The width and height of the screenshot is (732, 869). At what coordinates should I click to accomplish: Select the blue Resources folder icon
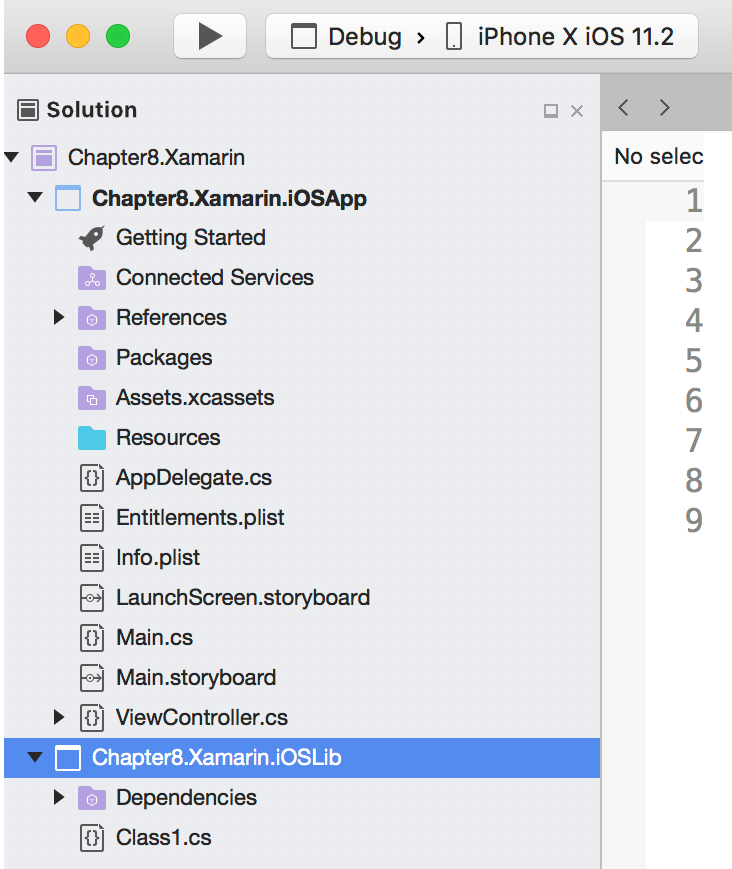click(91, 438)
